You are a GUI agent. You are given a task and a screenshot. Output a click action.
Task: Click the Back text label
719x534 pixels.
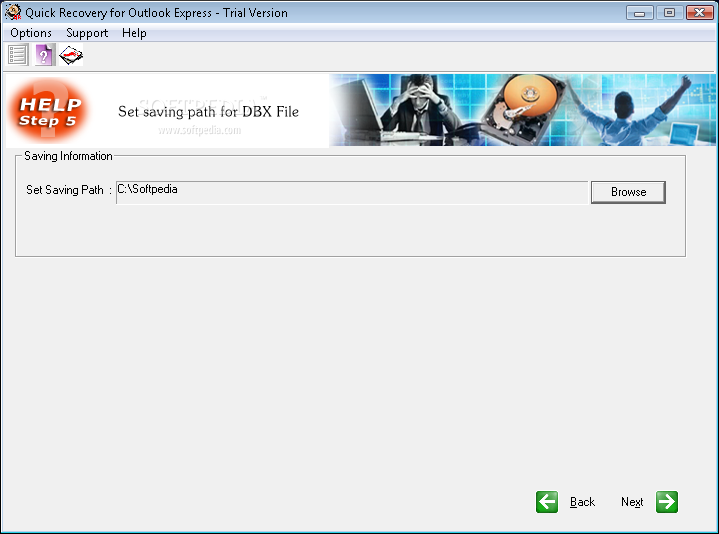click(x=582, y=502)
